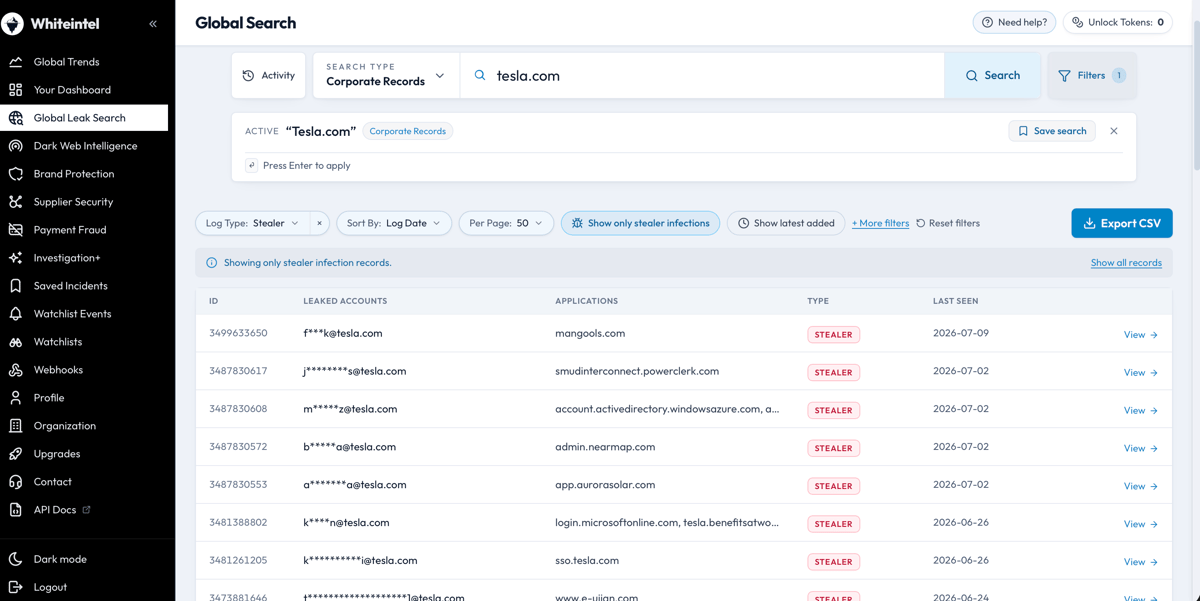View the admin.nearmap.com record
The height and width of the screenshot is (601, 1200).
tap(1140, 449)
